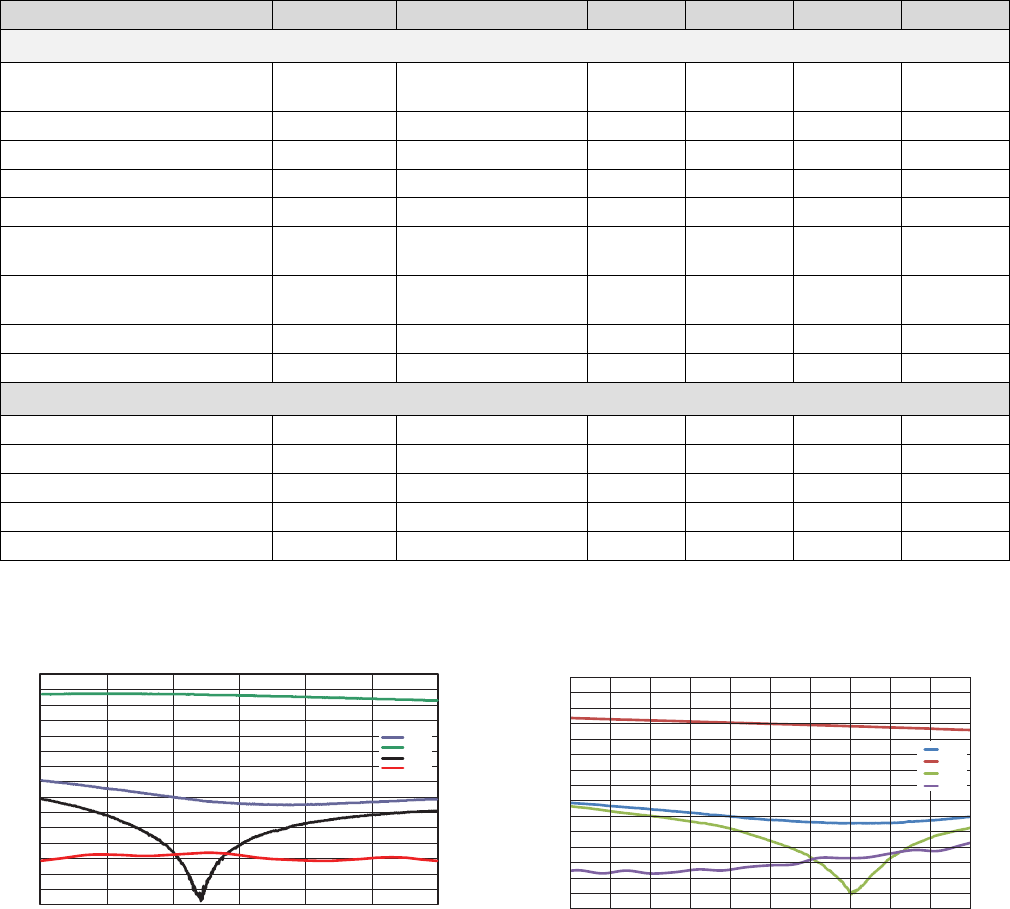Click the black legend swatch in left chart

click(x=393, y=758)
